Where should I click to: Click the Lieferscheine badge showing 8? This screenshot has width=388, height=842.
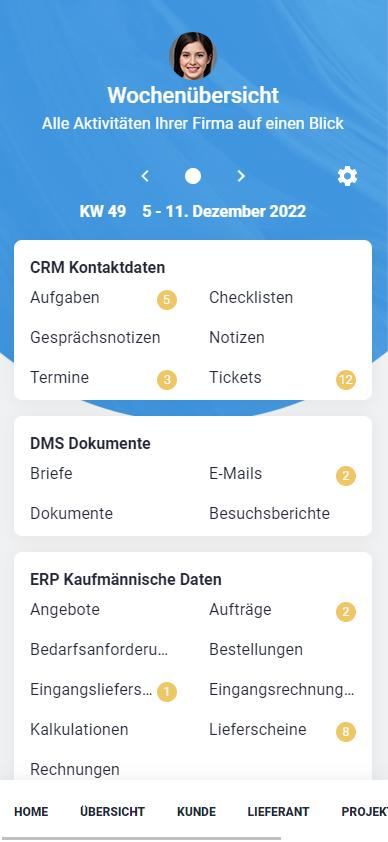point(346,731)
